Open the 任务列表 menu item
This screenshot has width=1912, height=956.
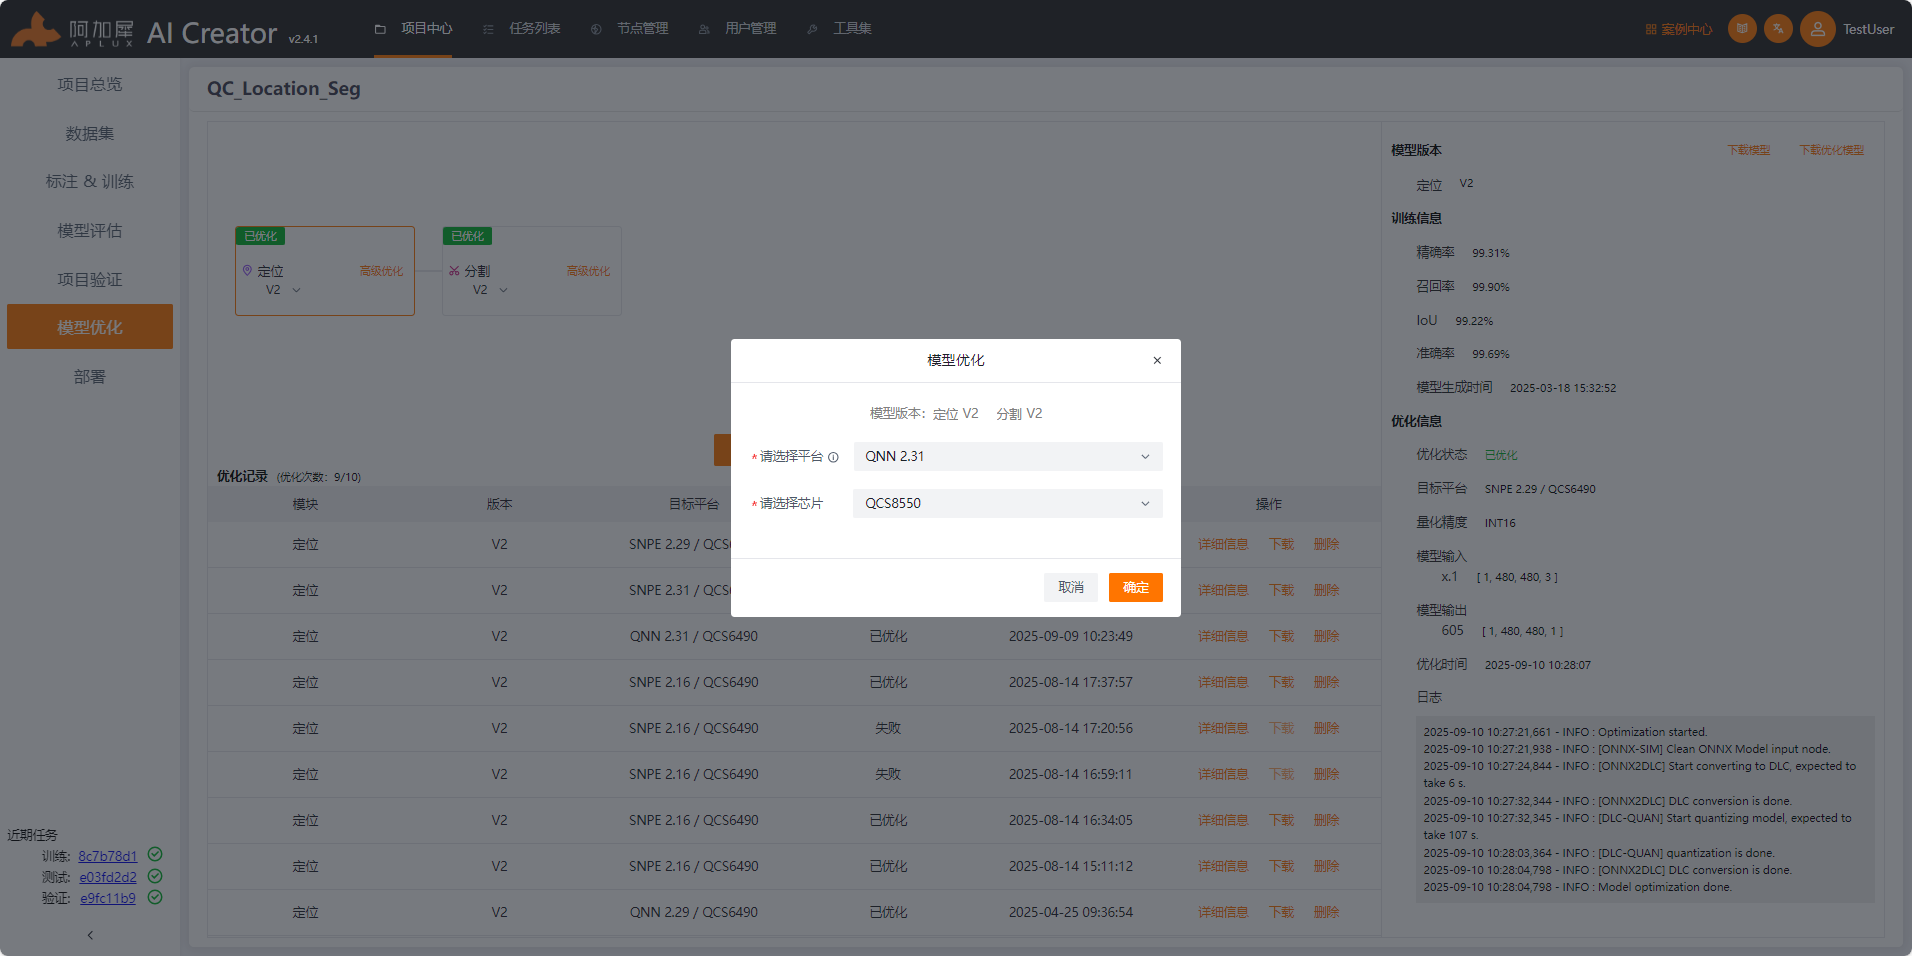pos(522,28)
